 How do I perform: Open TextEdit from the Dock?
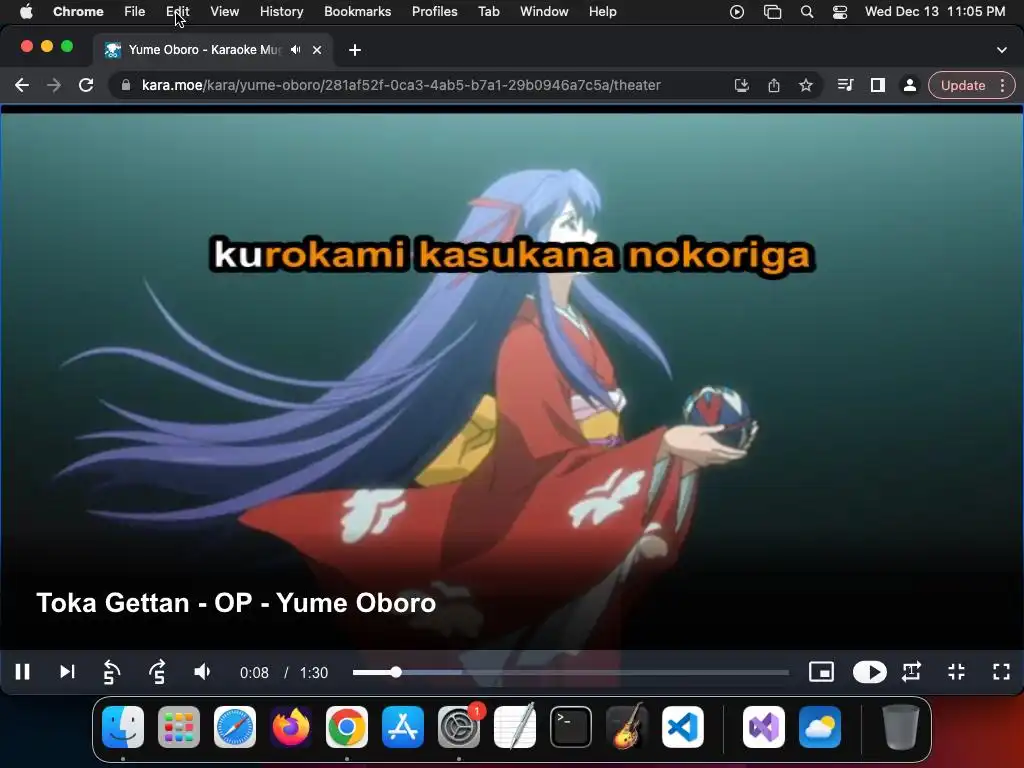[x=515, y=727]
